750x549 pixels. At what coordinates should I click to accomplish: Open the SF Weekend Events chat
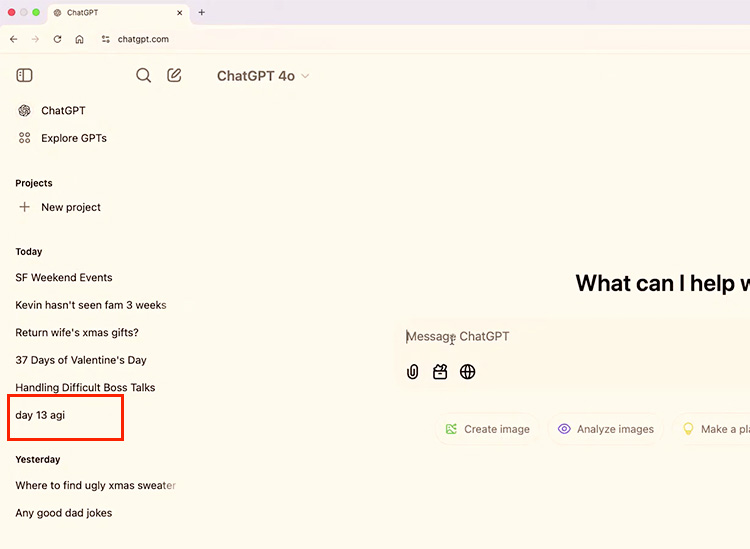[x=64, y=277]
